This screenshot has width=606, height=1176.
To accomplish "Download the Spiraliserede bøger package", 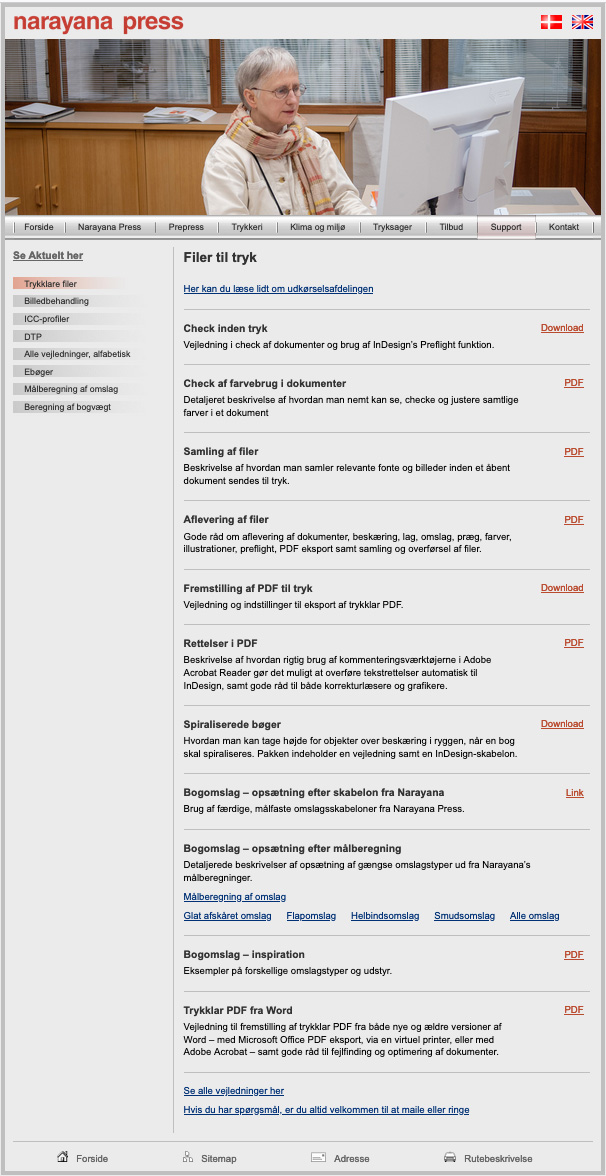I will click(562, 724).
